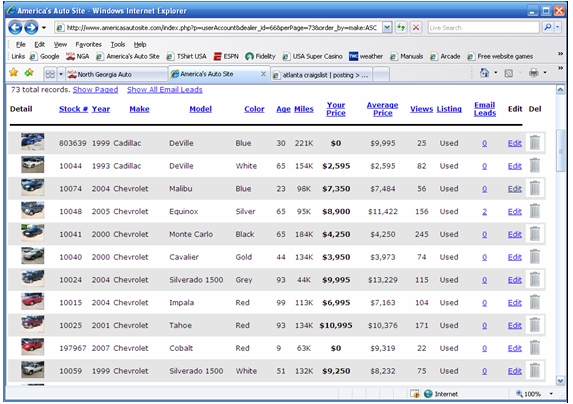The width and height of the screenshot is (573, 404).
Task: Switch to the atlanta craigslist tab
Action: pos(322,75)
